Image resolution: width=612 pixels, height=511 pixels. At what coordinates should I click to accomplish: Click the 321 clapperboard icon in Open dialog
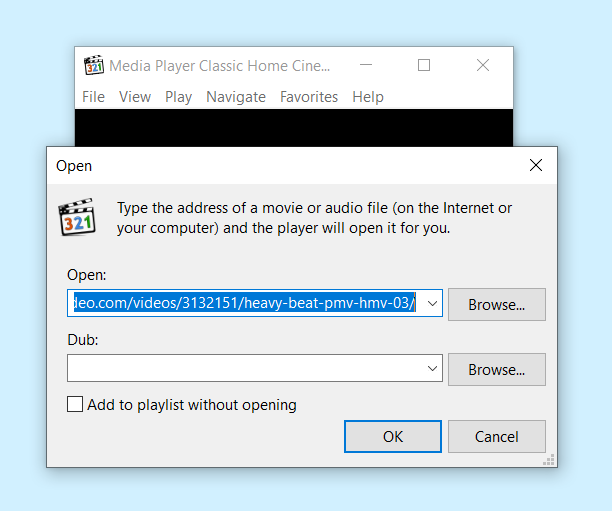point(77,217)
